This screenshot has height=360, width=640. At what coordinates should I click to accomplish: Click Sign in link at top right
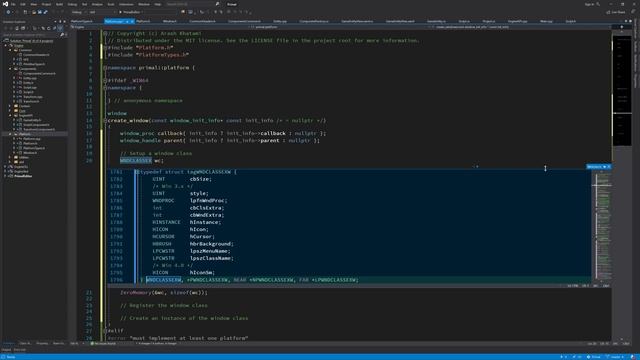pyautogui.click(x=589, y=4)
